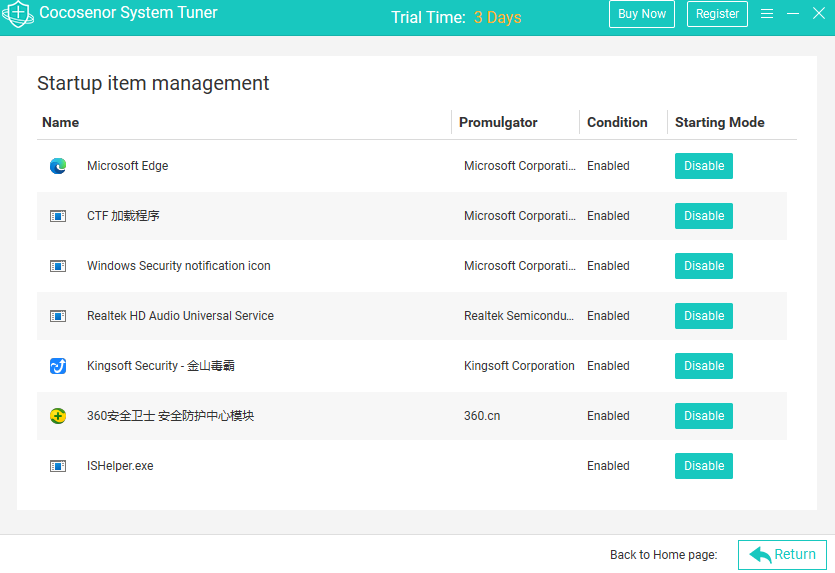
Task: Click the ISHelper.exe row icon
Action: click(x=58, y=466)
